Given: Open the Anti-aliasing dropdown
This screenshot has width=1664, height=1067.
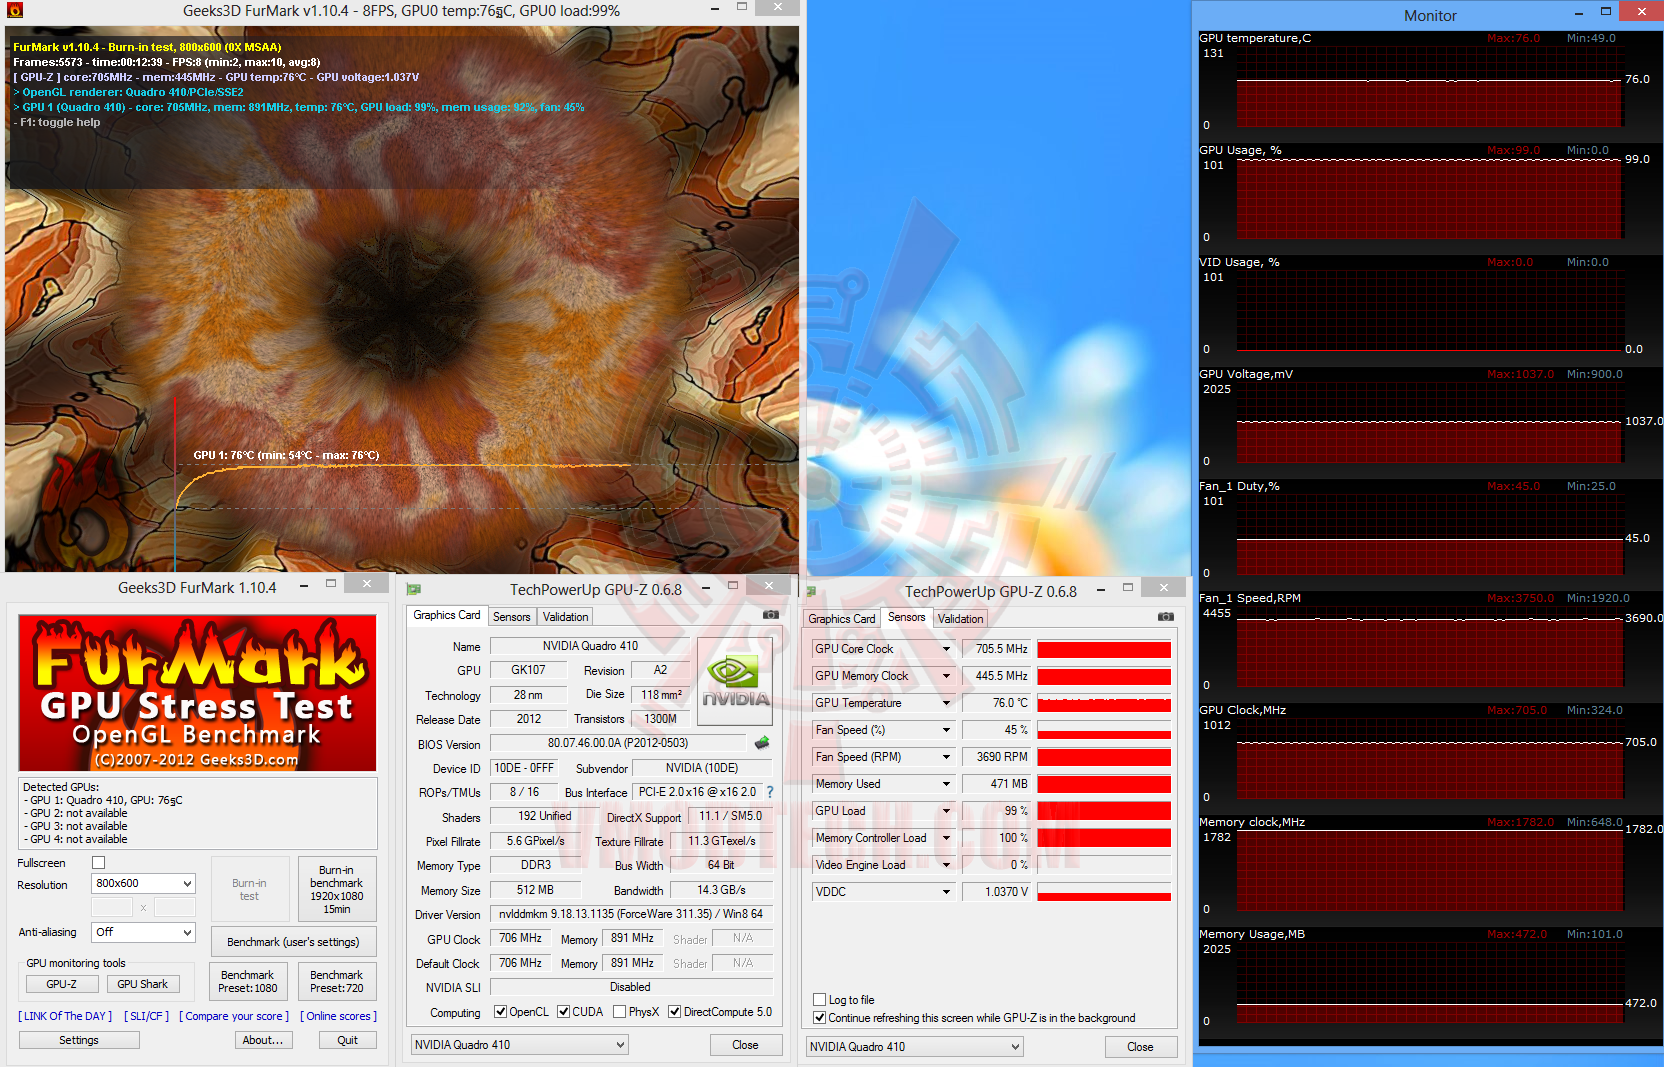Looking at the screenshot, I should click(x=143, y=932).
